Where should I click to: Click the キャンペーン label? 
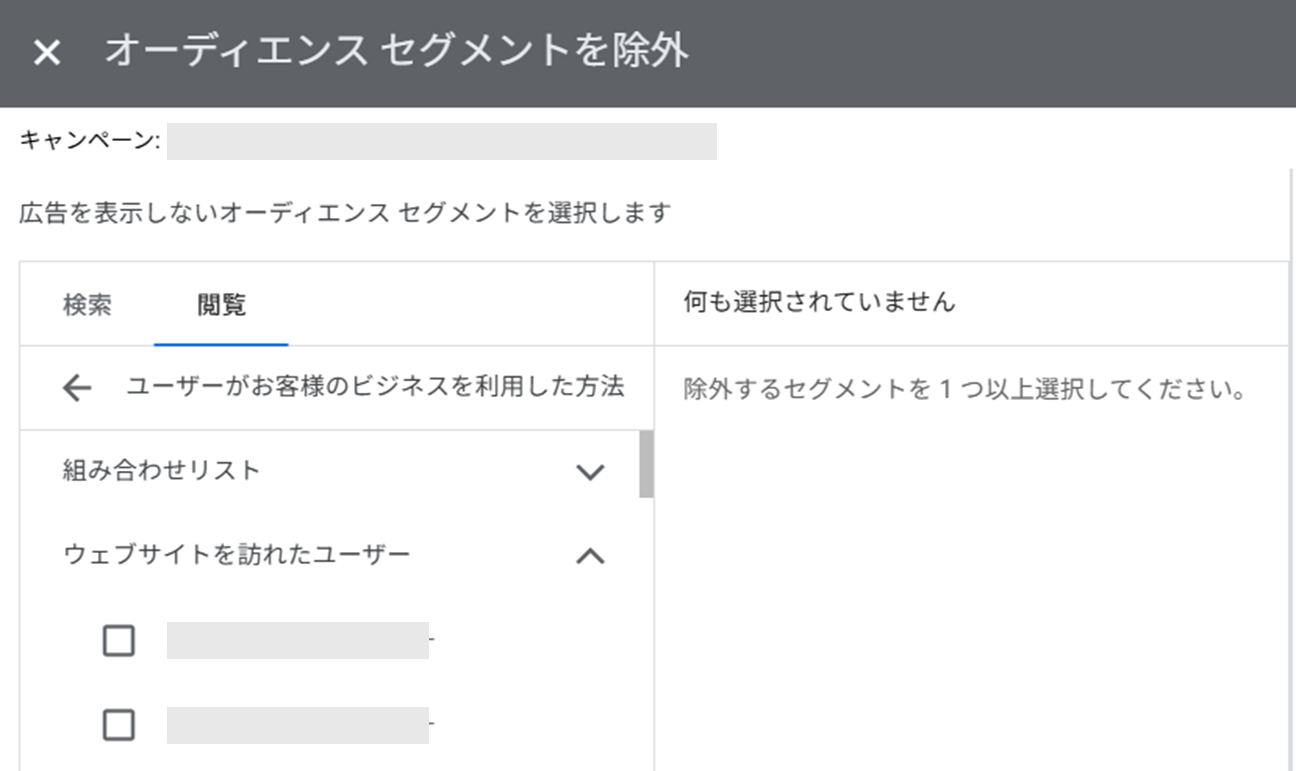(x=89, y=141)
